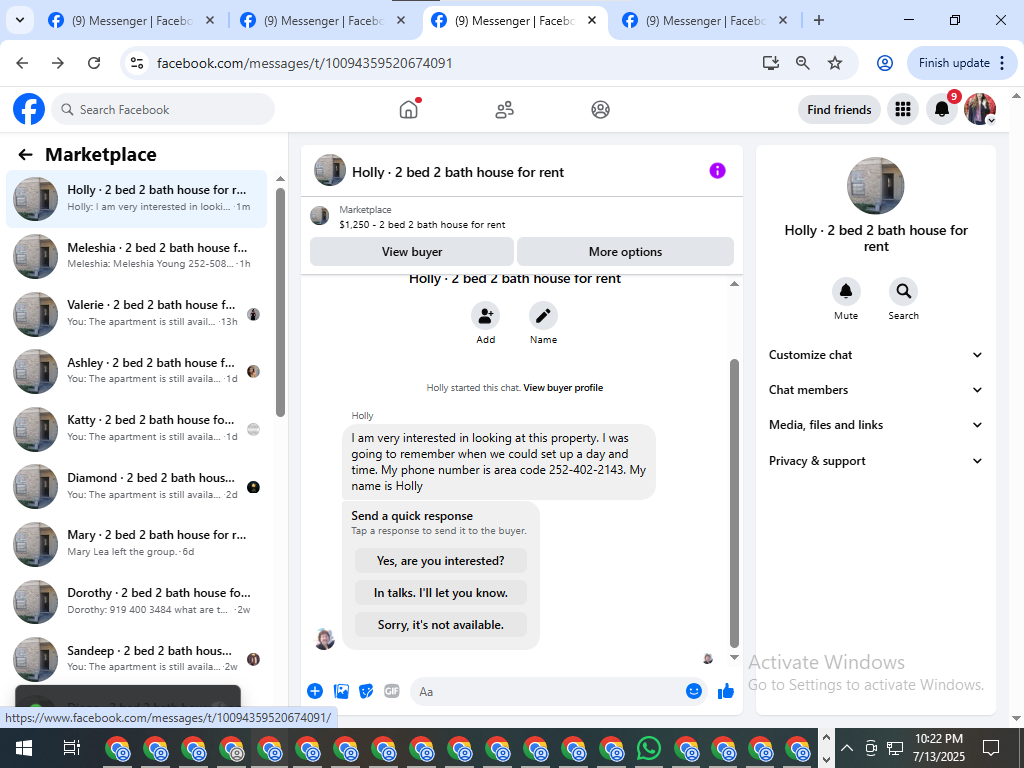Open Dorothy's conversation

pyautogui.click(x=136, y=601)
